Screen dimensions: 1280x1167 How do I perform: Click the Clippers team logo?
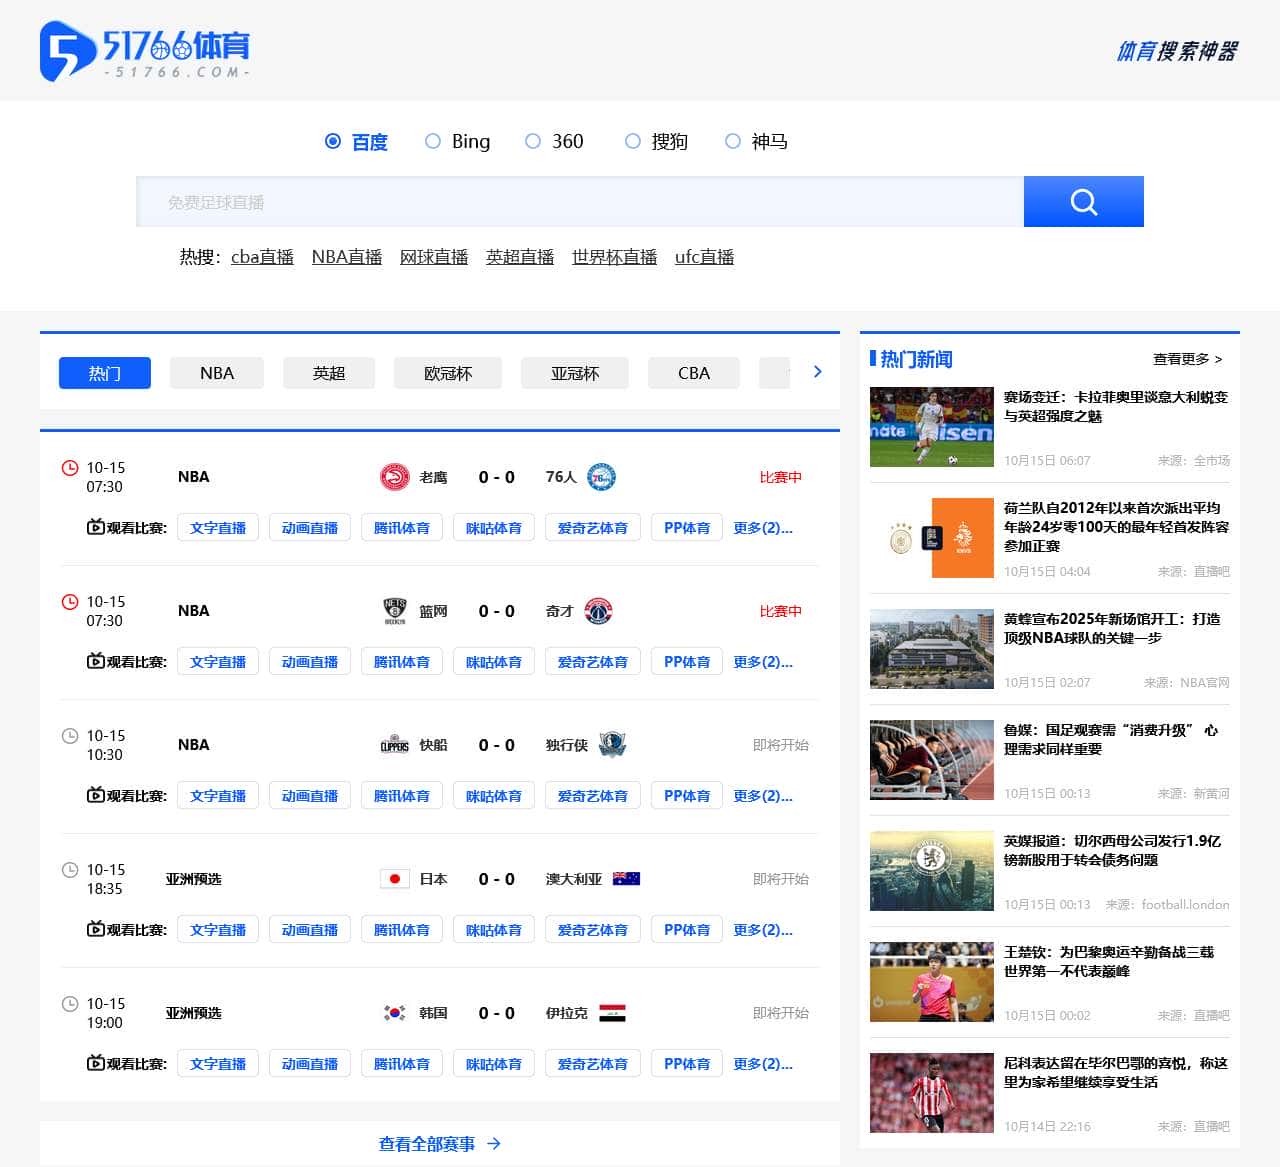pos(395,745)
